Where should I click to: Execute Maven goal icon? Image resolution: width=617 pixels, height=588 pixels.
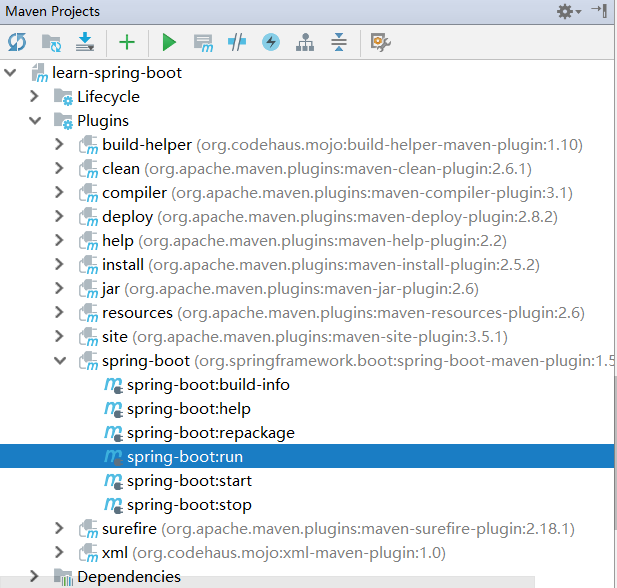(x=203, y=43)
